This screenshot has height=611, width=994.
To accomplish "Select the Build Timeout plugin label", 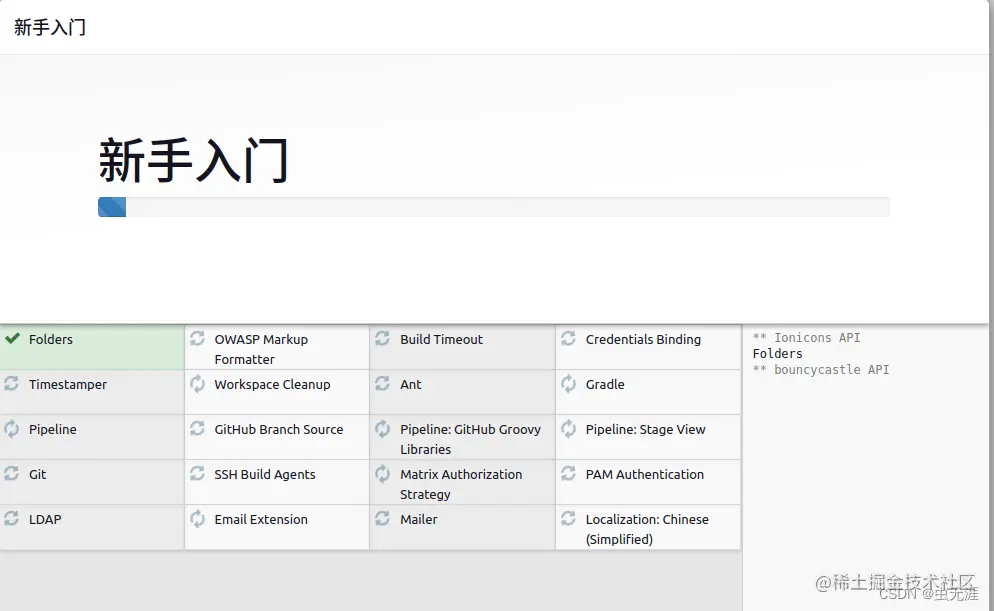I will click(441, 340).
